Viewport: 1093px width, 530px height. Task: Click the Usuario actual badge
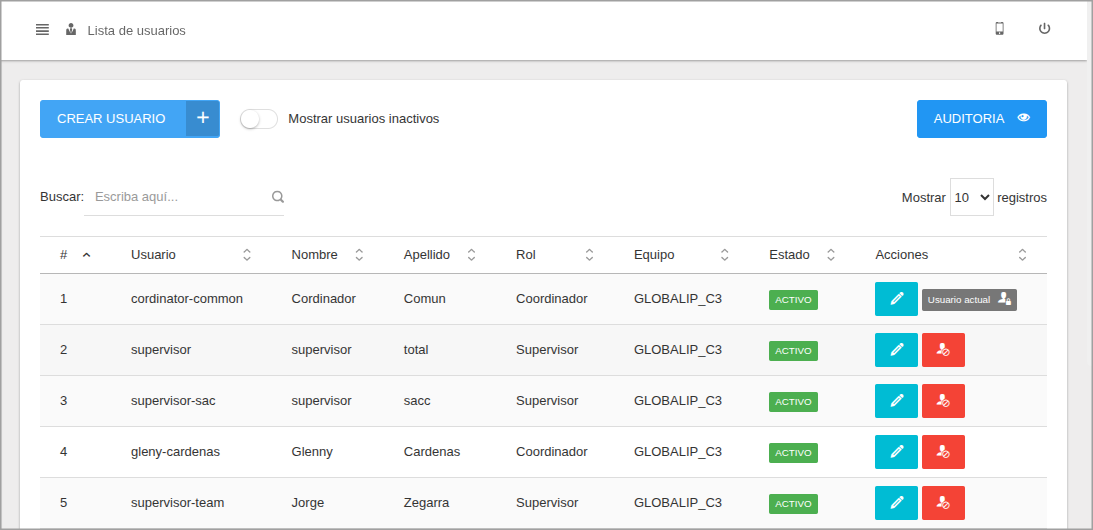[968, 299]
